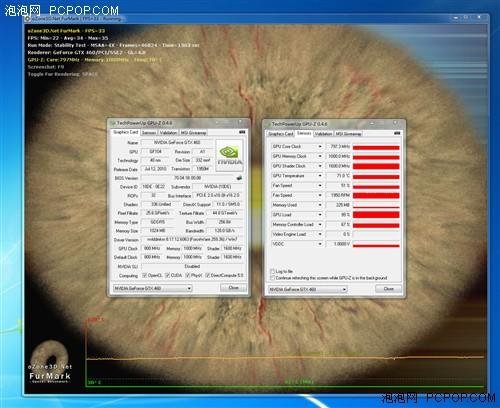500x408 pixels.
Task: Enable Continue refreshing in background checkbox
Action: point(272,278)
